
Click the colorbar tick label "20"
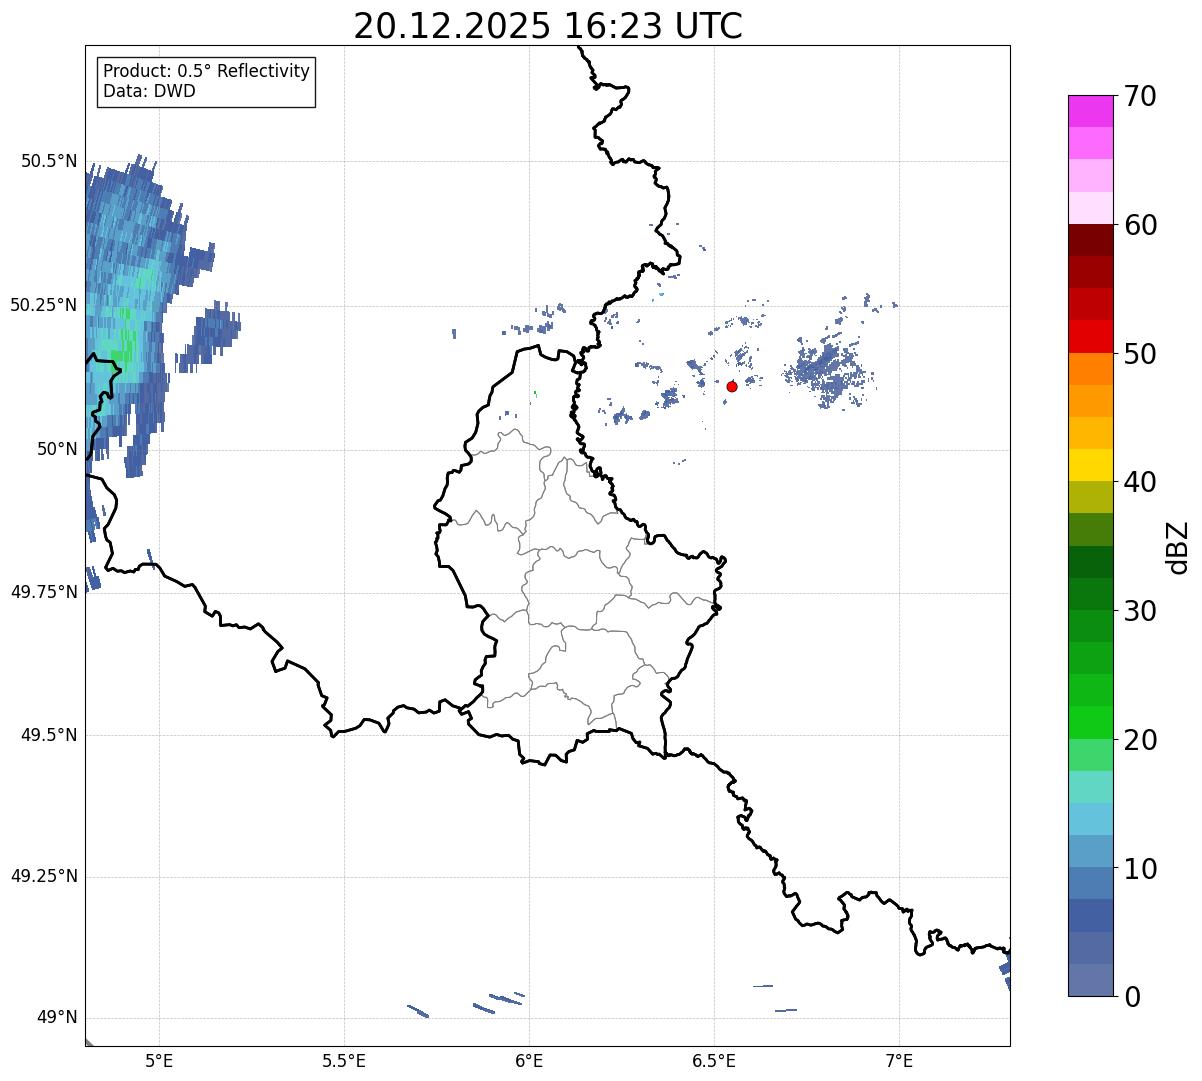click(1140, 740)
